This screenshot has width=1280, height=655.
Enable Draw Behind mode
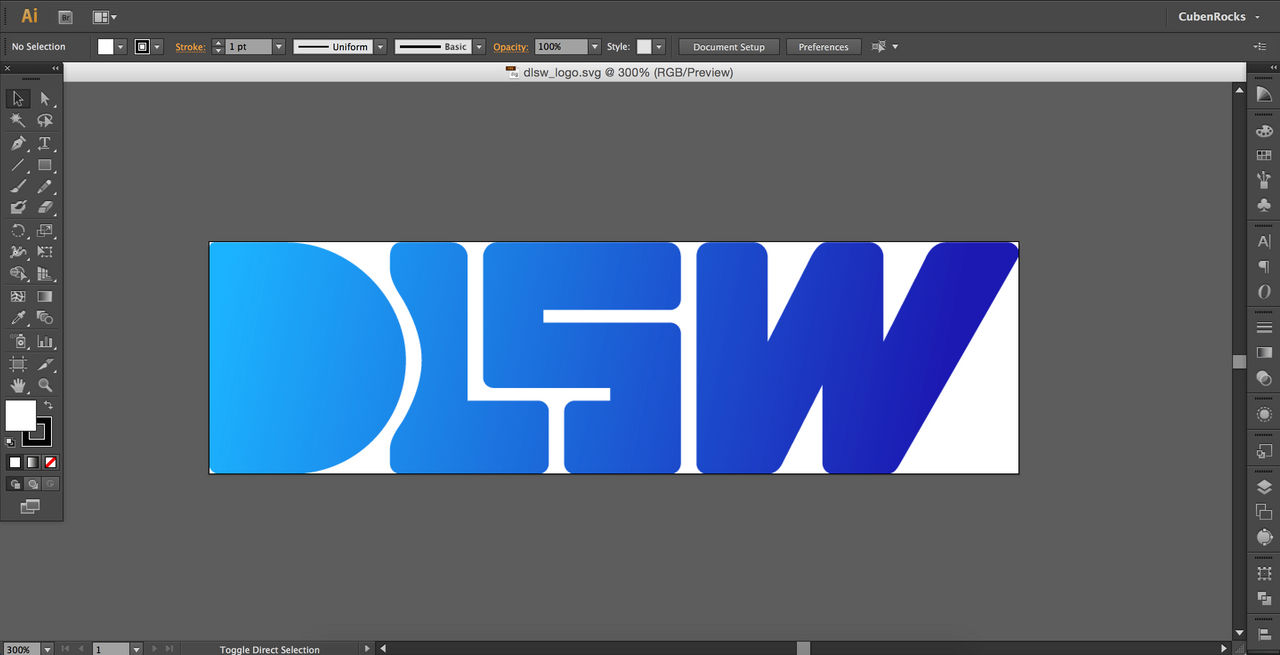coord(33,484)
